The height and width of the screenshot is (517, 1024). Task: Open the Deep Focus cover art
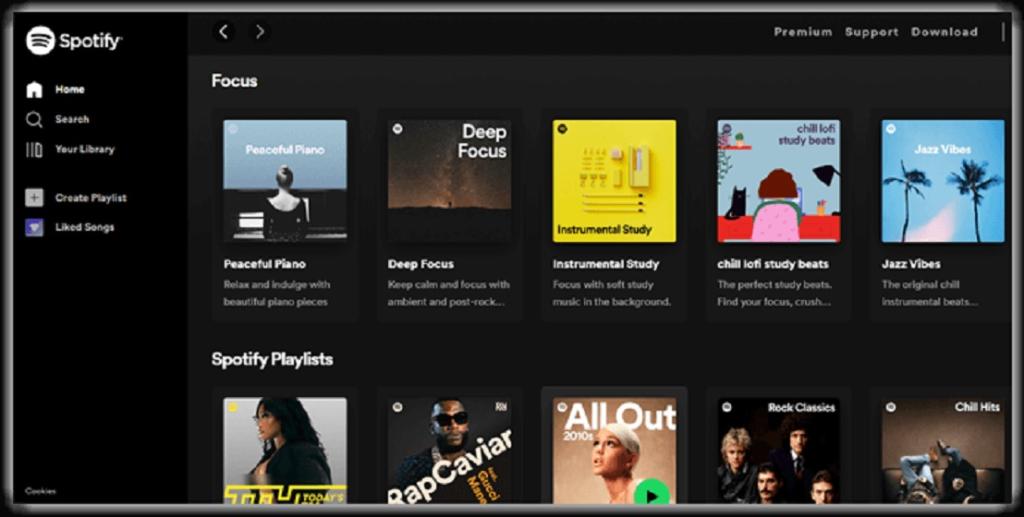450,181
